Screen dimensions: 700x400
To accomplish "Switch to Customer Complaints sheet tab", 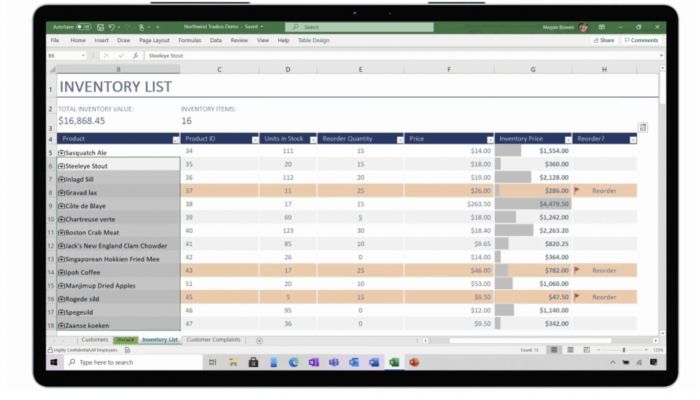I will [x=213, y=340].
